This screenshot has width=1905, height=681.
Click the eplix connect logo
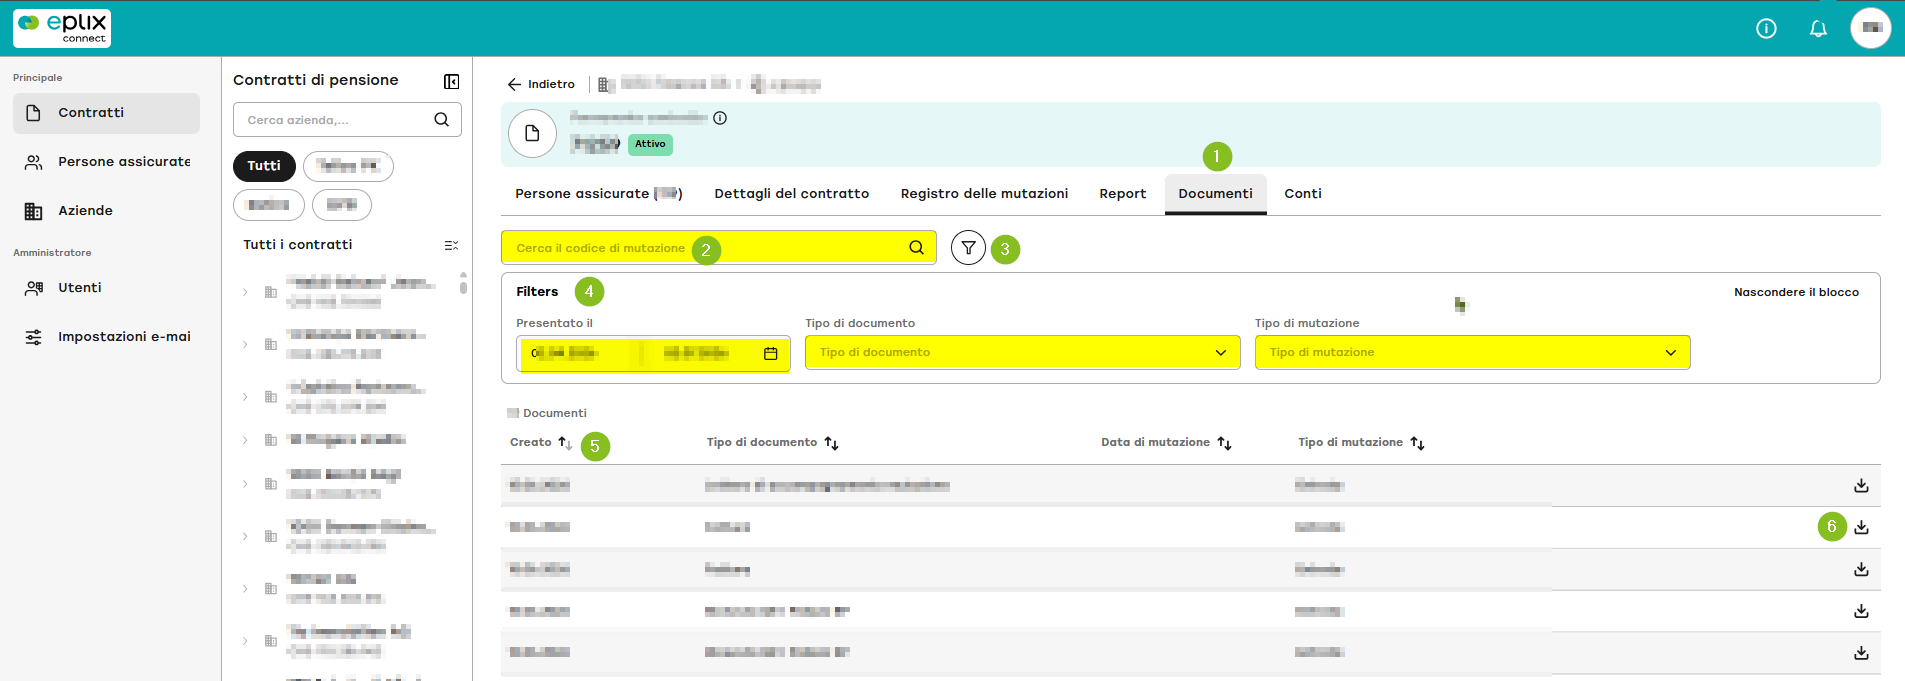click(x=62, y=28)
